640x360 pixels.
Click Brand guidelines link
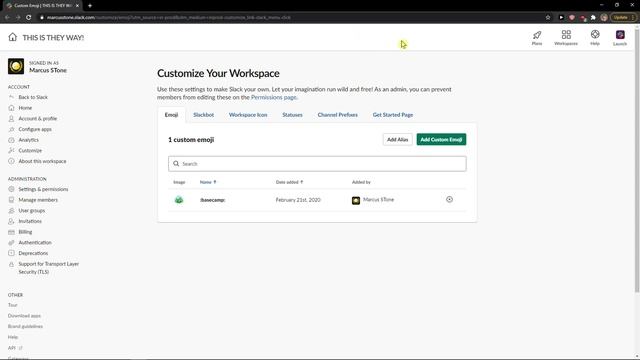(x=25, y=326)
